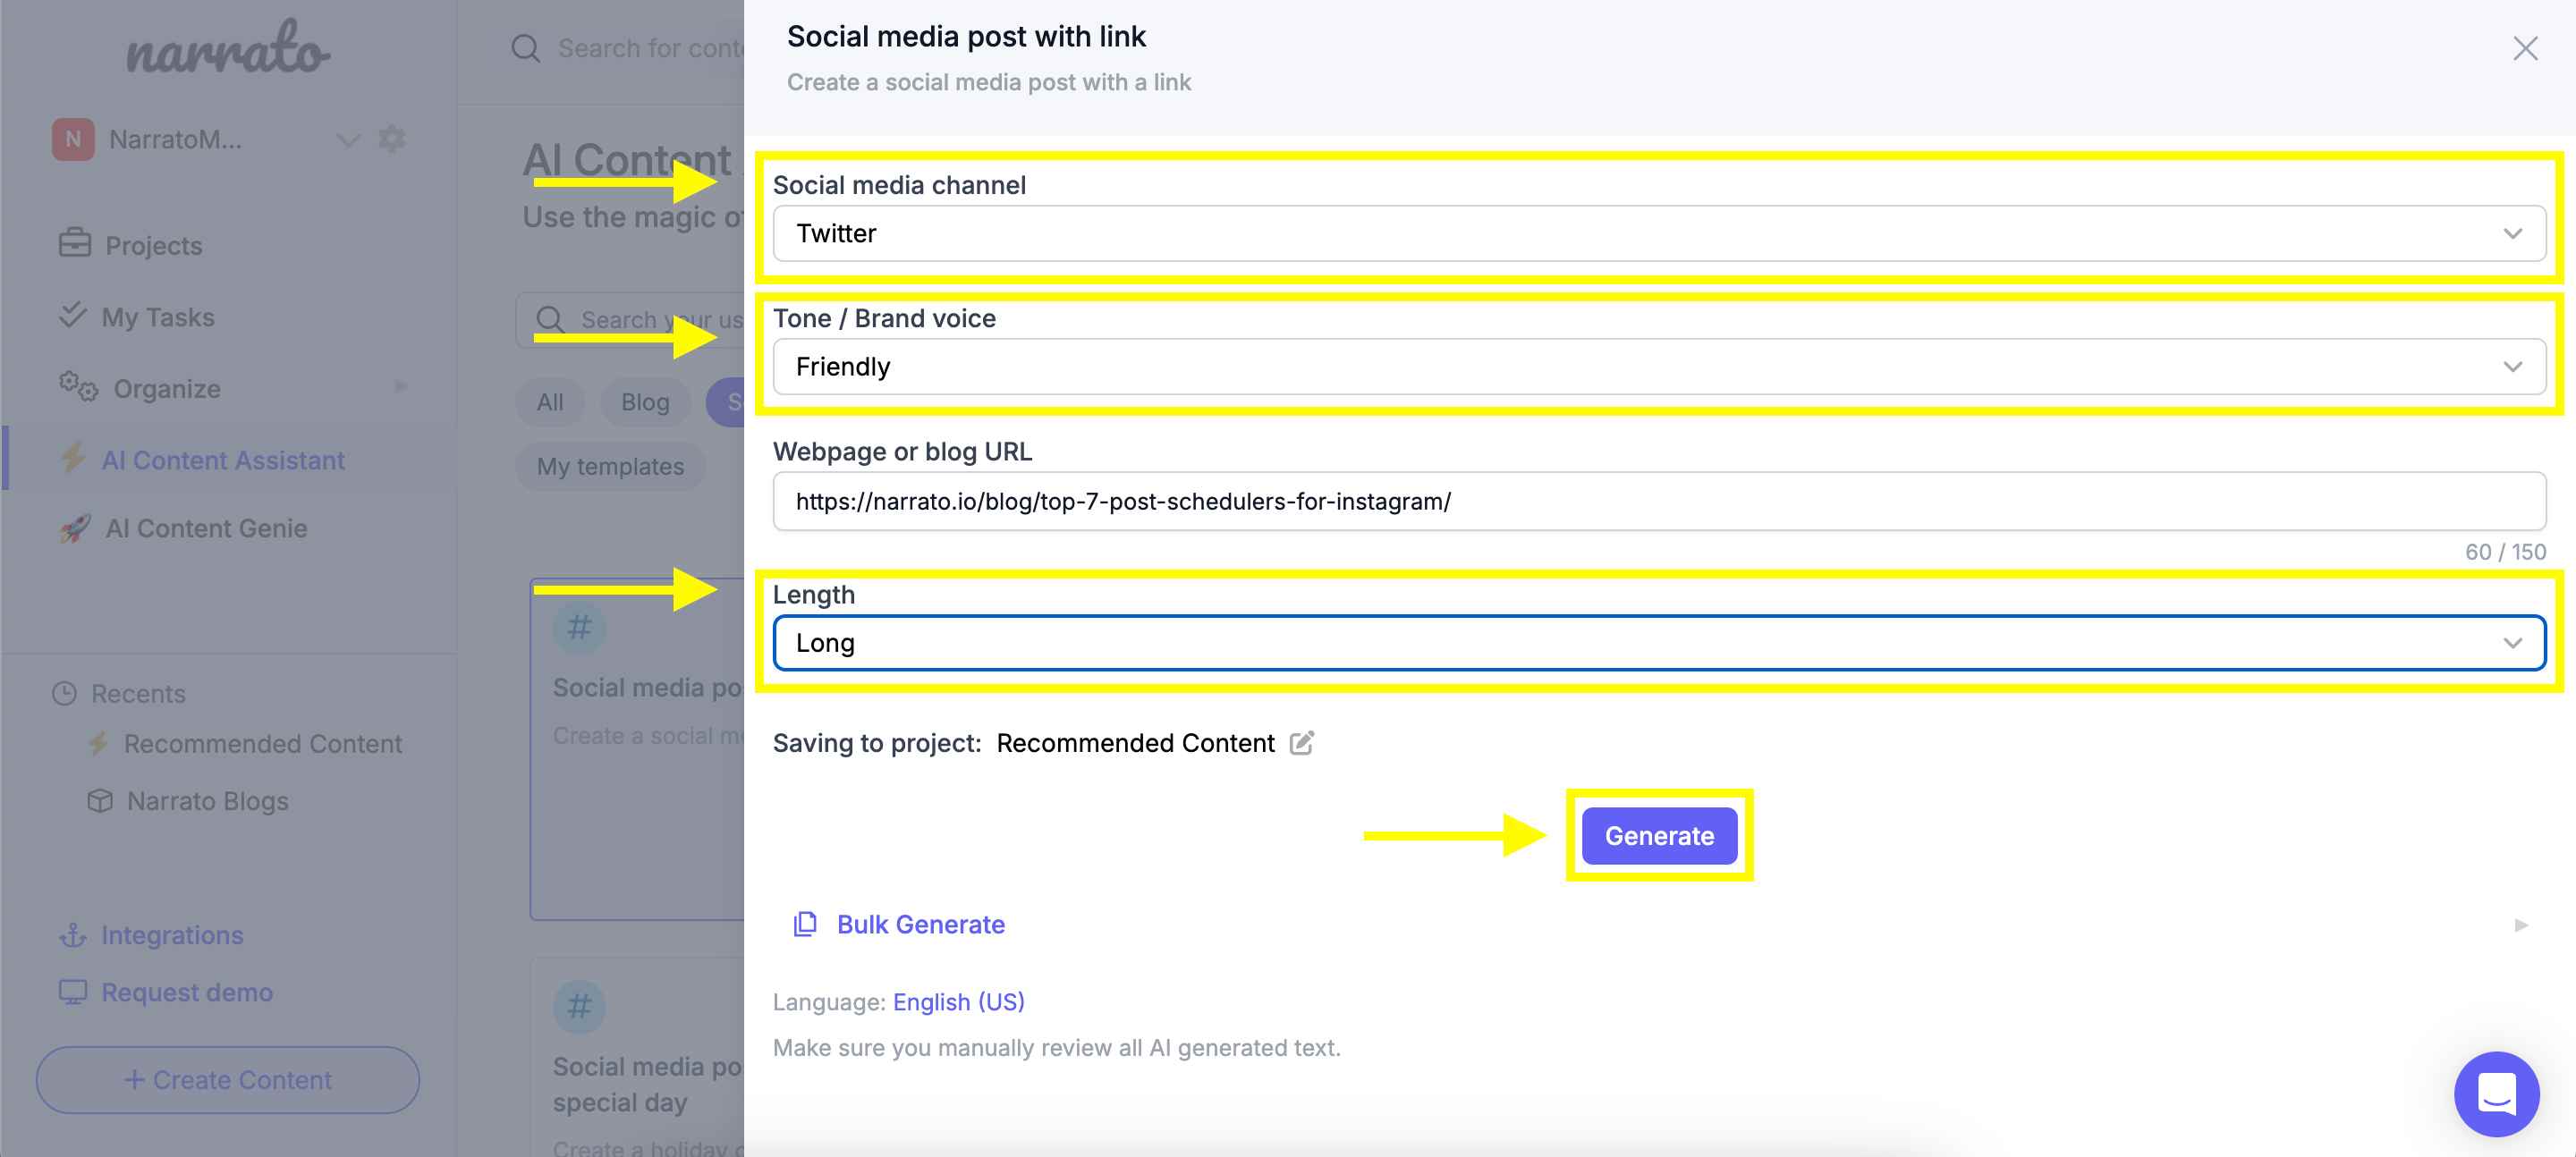Open Organize in sidebar

pyautogui.click(x=167, y=389)
